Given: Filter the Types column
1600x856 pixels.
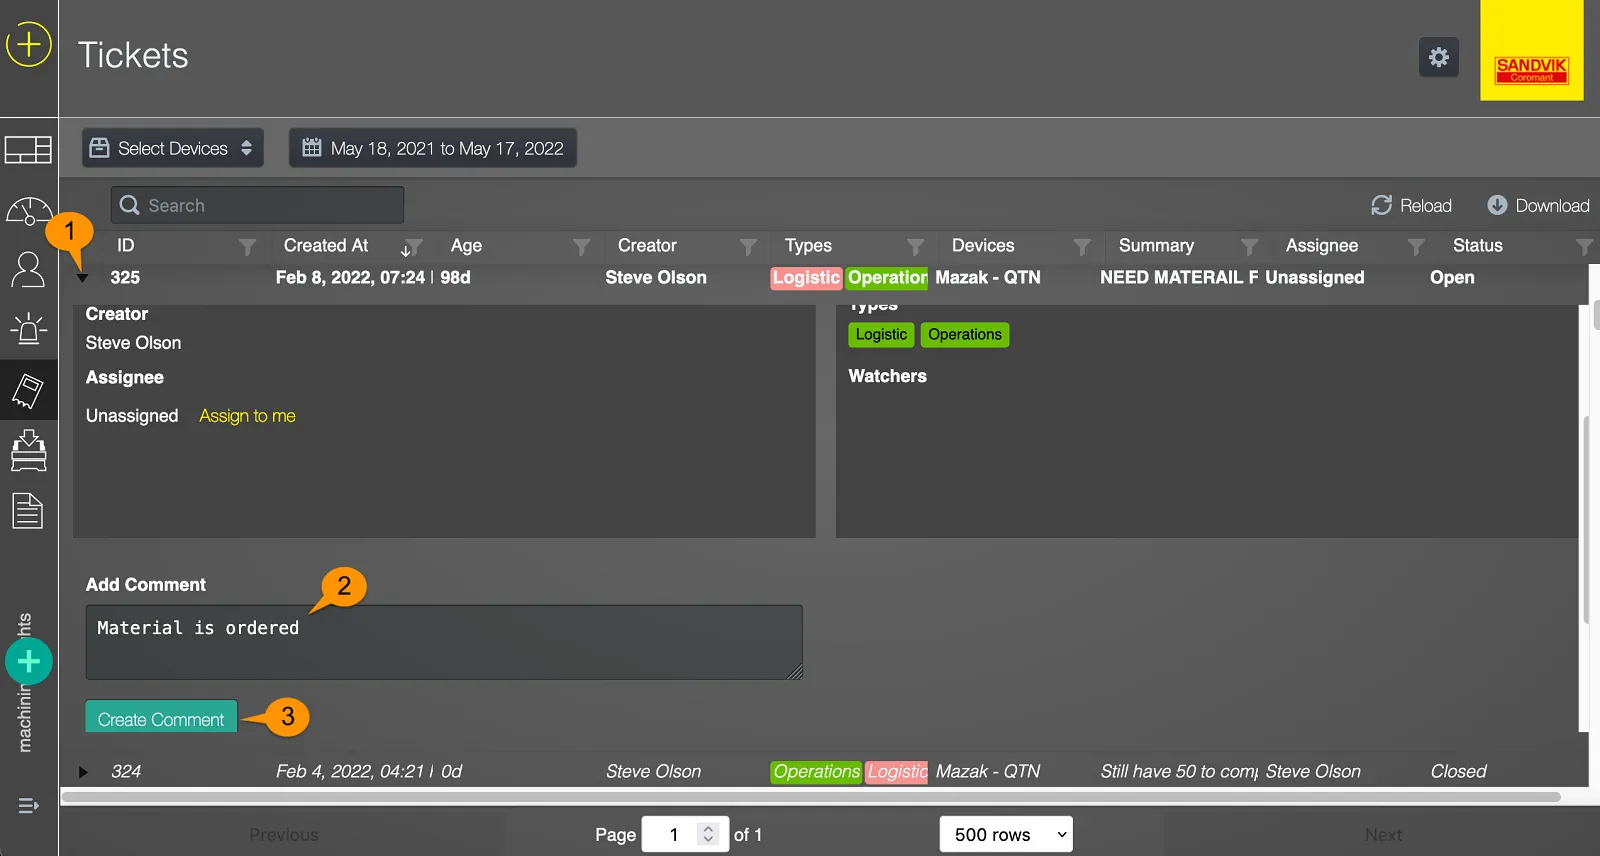Looking at the screenshot, I should click(915, 247).
